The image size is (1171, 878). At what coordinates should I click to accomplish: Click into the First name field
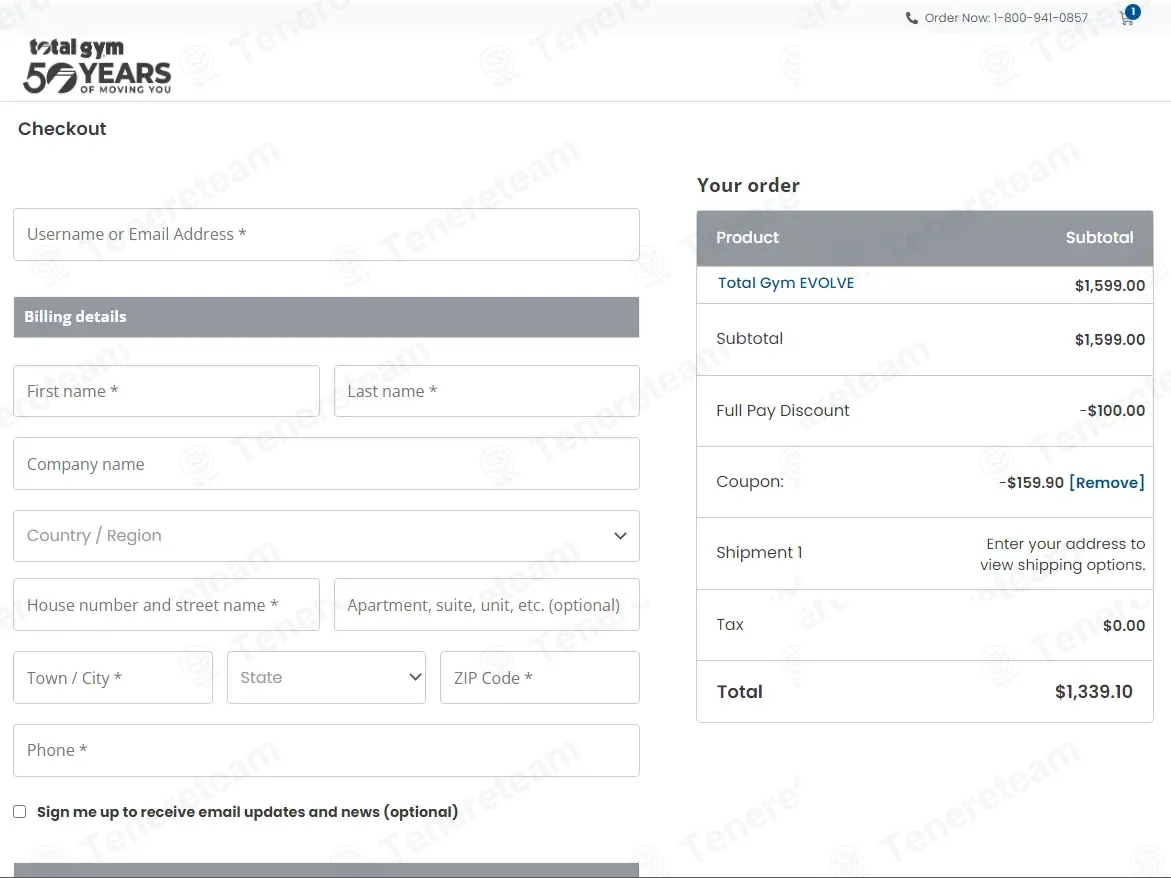[167, 391]
